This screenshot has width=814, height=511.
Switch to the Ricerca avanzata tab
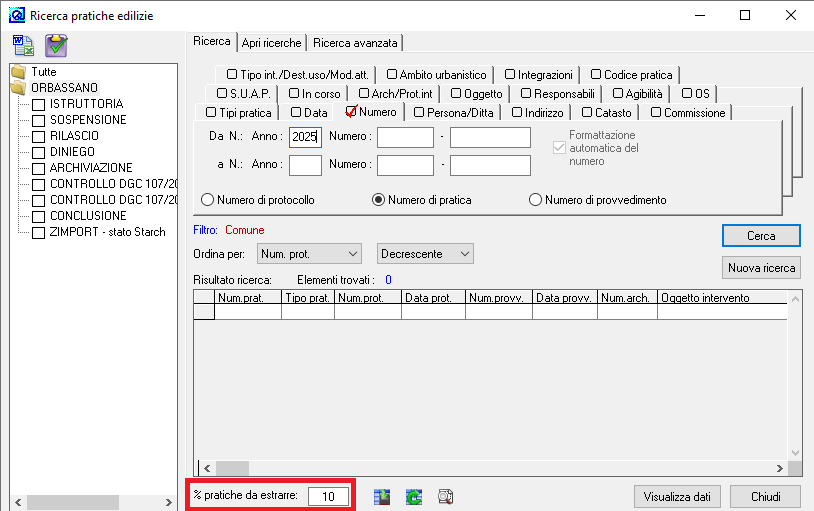pyautogui.click(x=356, y=43)
